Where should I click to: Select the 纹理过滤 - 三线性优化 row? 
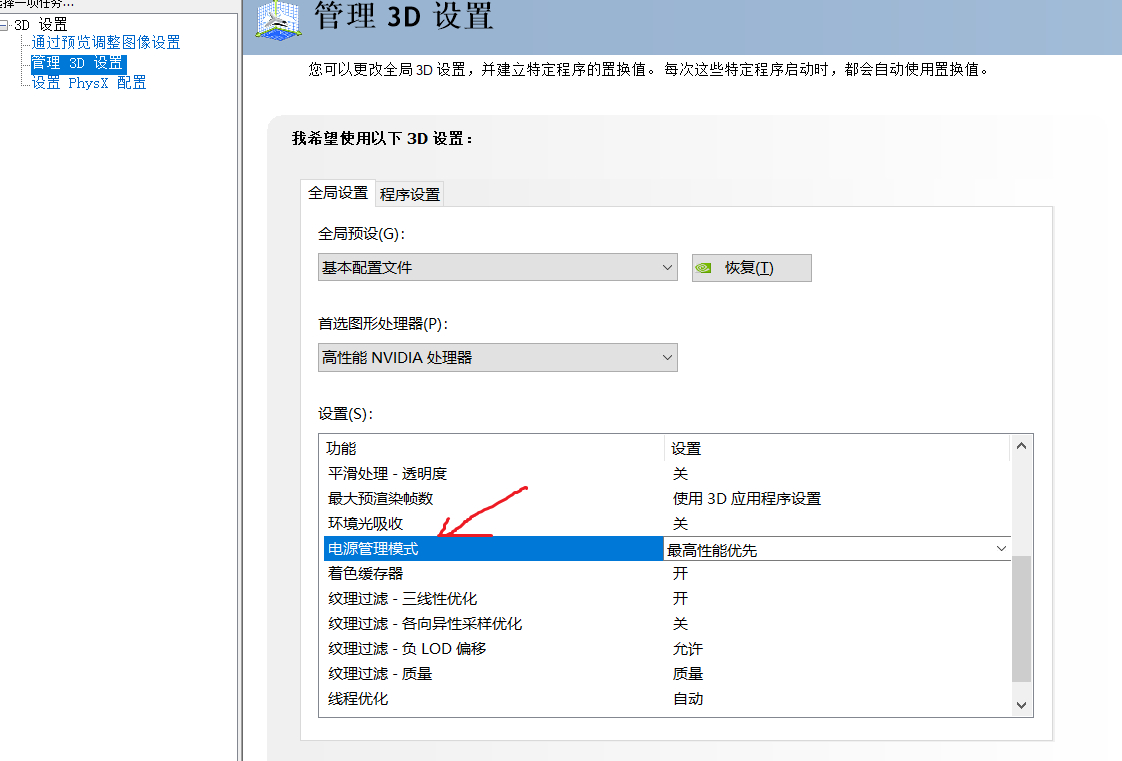point(667,599)
